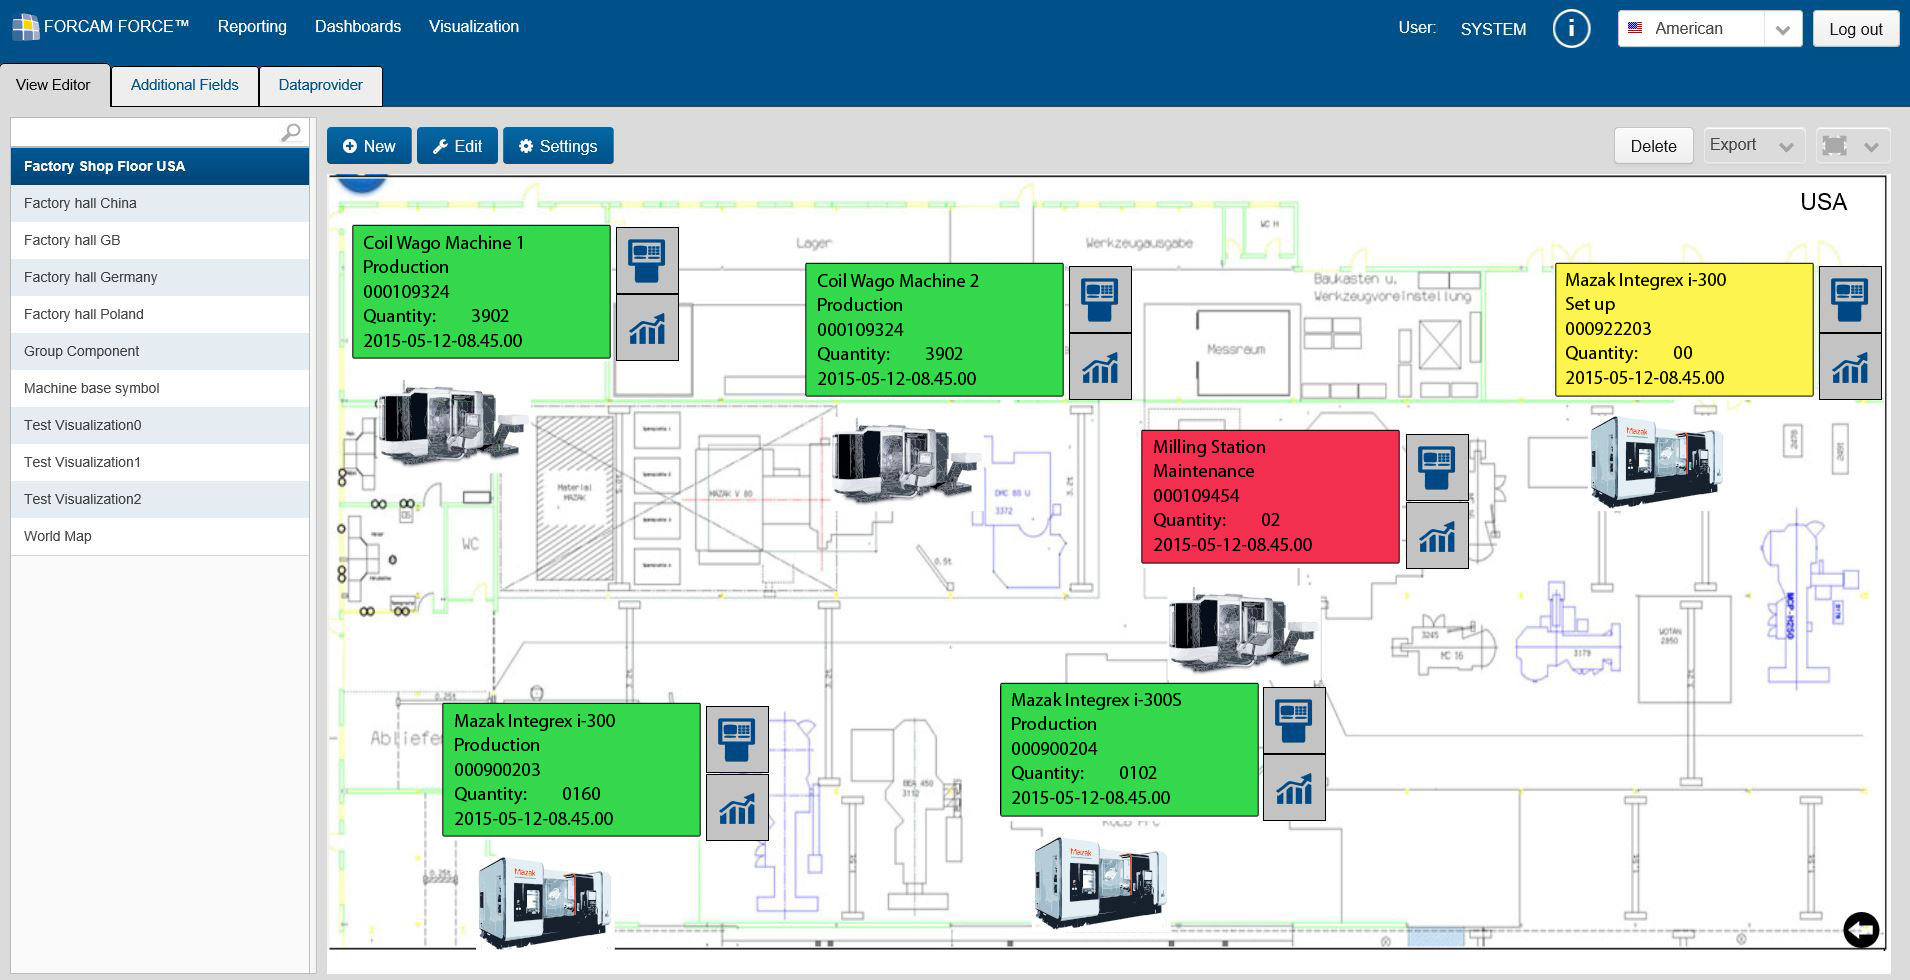Click terminal icon beside yellow Mazak Integrex card
The height and width of the screenshot is (980, 1910).
[x=1849, y=299]
